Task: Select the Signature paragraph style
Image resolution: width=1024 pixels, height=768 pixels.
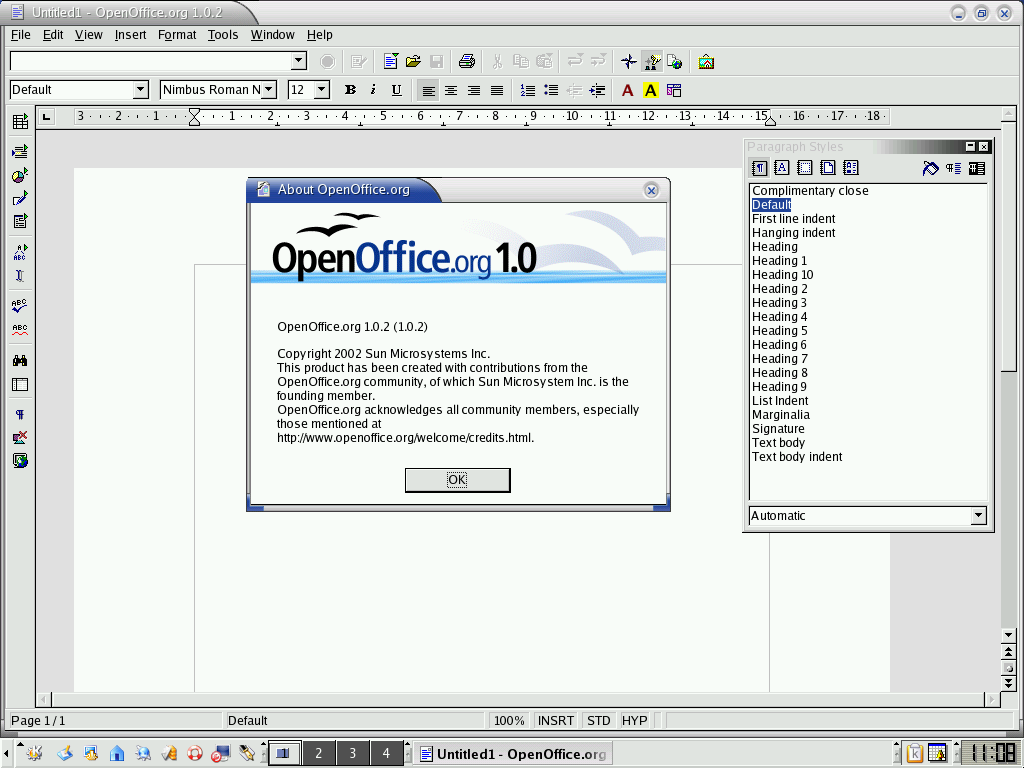Action: [778, 428]
